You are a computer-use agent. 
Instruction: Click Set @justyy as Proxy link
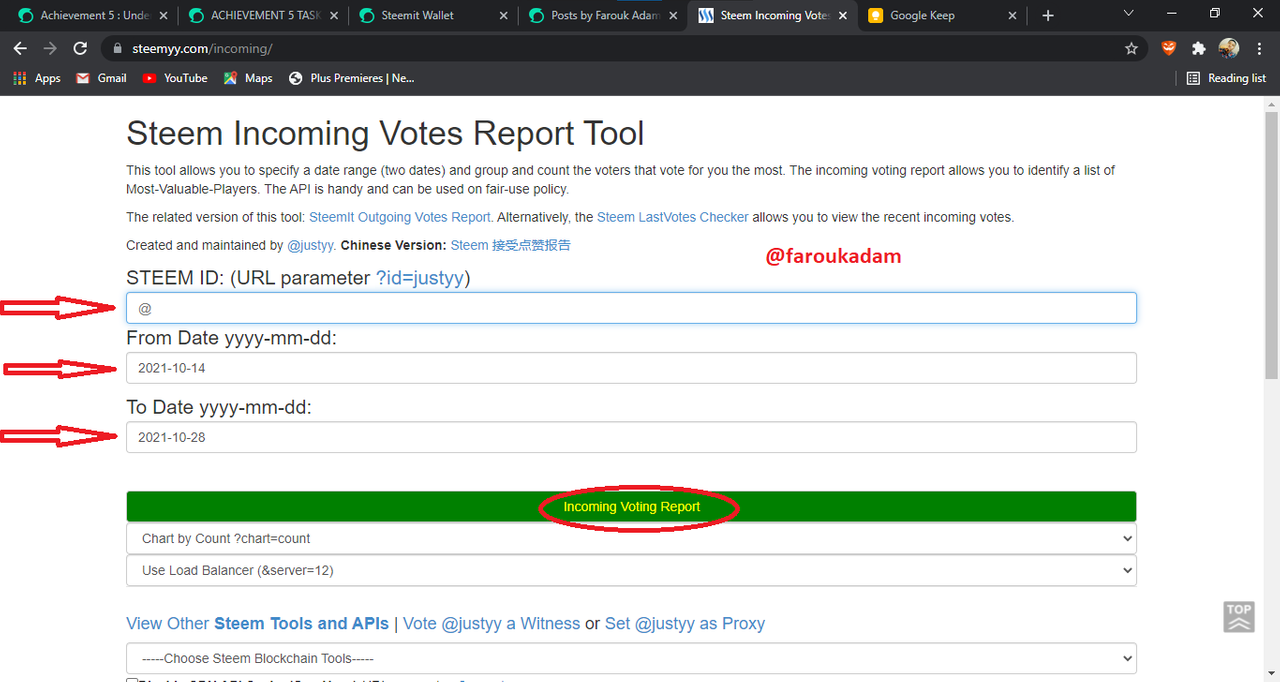[x=685, y=623]
